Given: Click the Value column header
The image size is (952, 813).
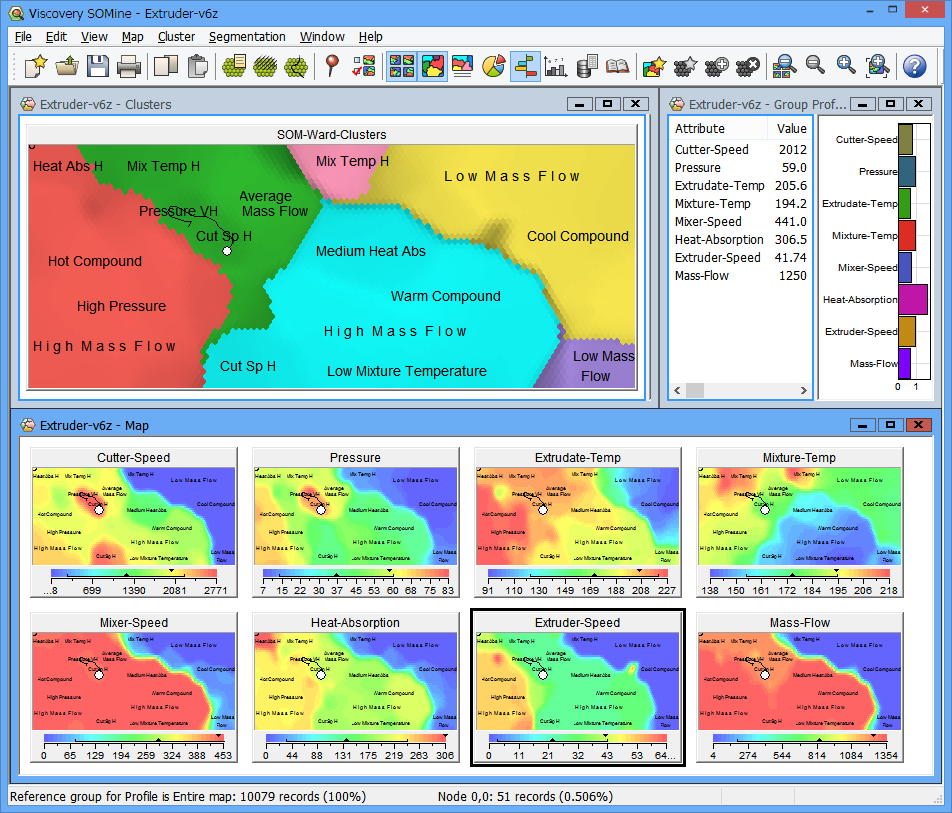Looking at the screenshot, I should click(x=791, y=129).
